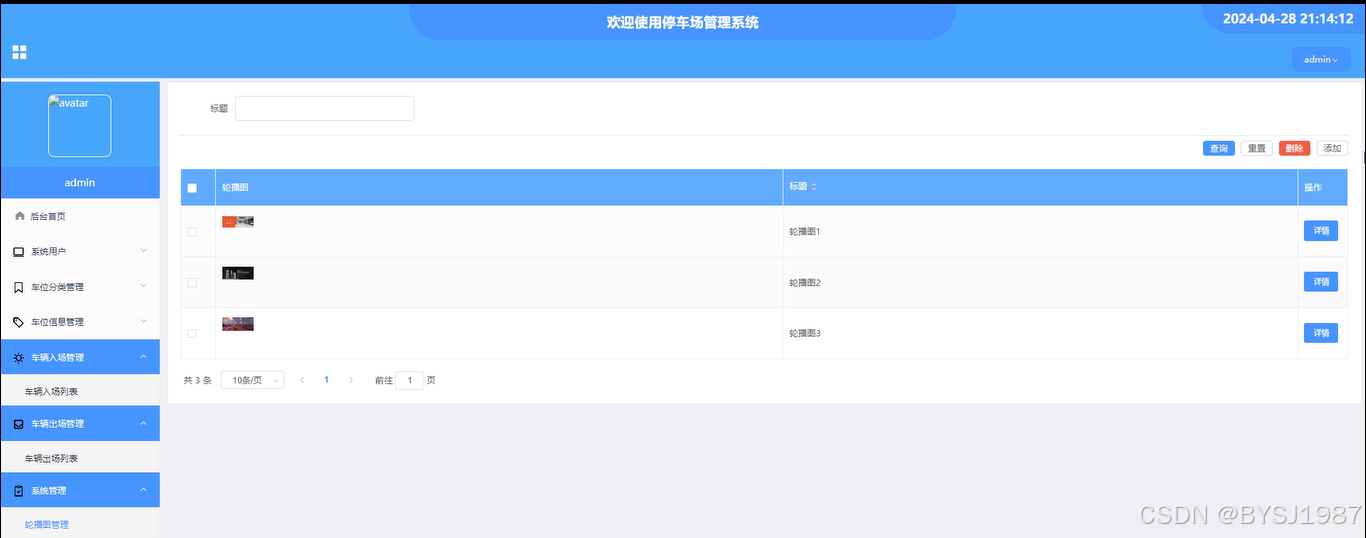Open 后台首页 in sidebar menu
Image resolution: width=1366 pixels, height=538 pixels.
80,216
